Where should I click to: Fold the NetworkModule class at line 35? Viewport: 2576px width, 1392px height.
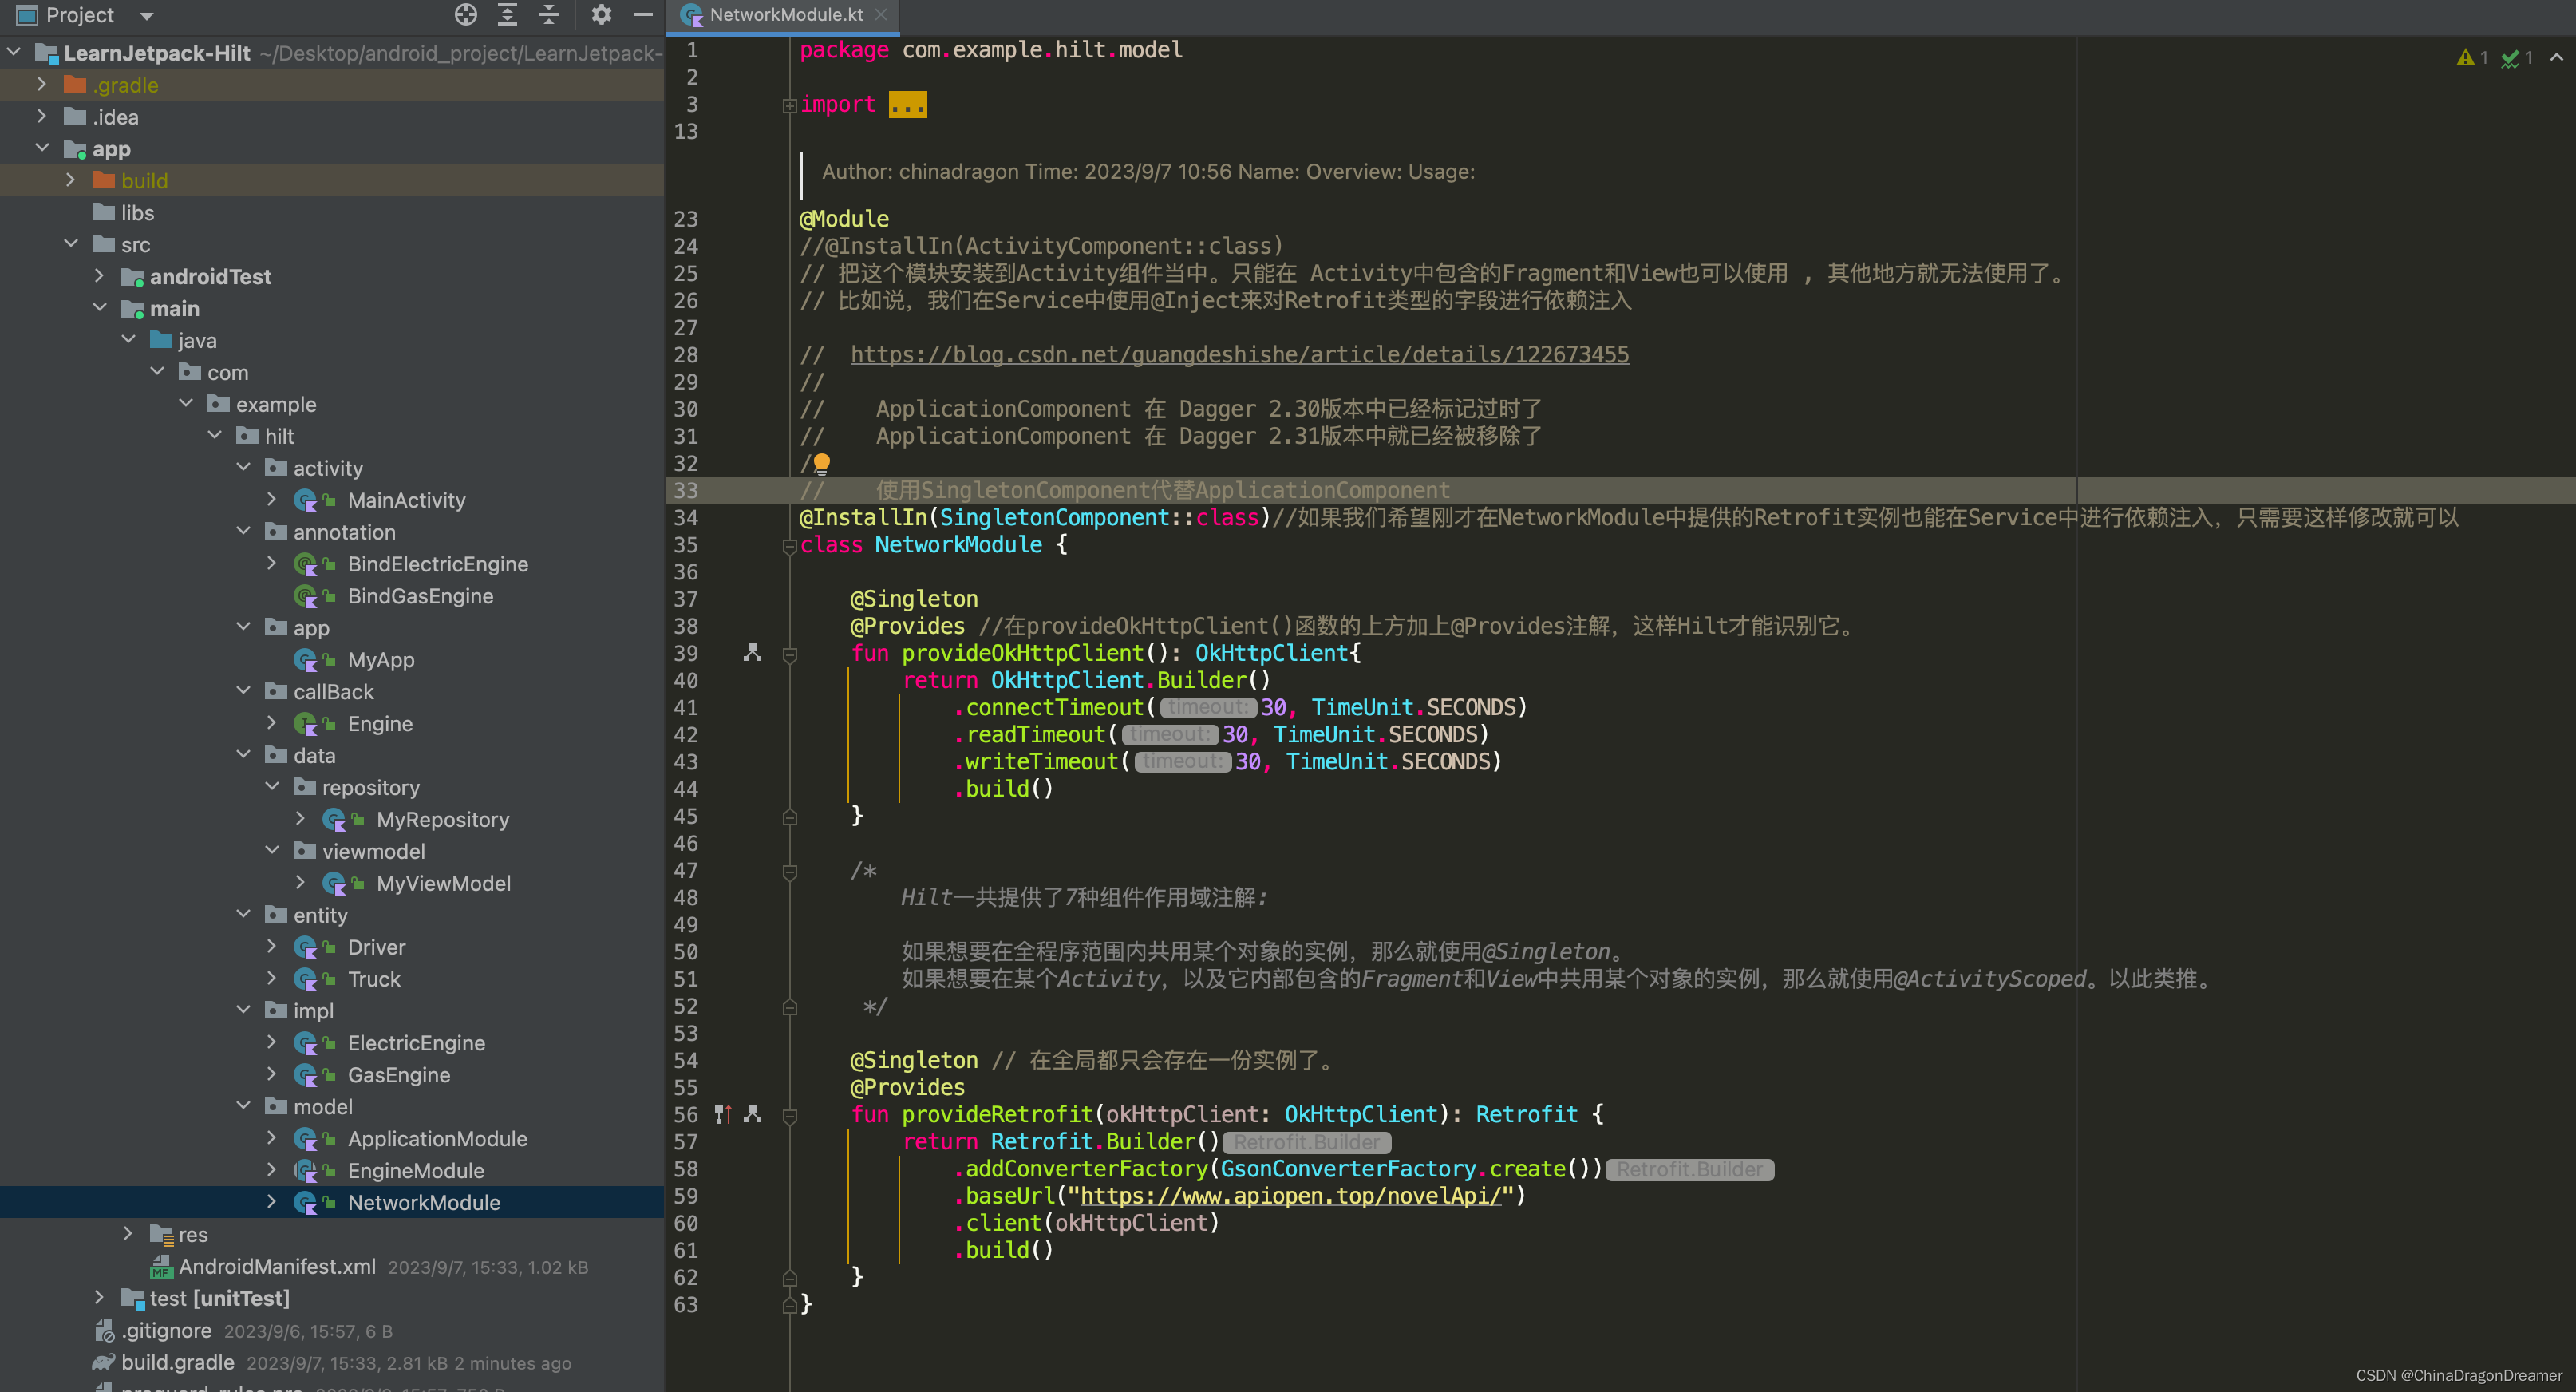789,546
